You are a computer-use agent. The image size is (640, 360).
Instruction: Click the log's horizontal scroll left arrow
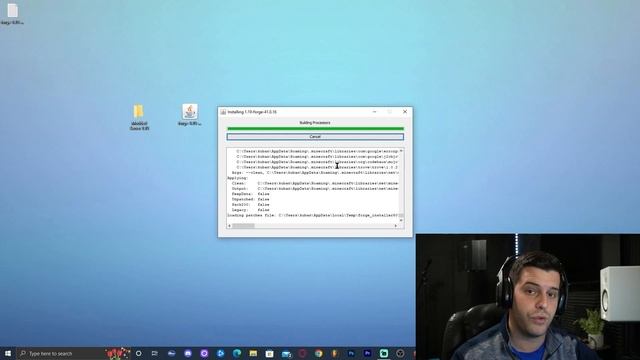[229, 226]
